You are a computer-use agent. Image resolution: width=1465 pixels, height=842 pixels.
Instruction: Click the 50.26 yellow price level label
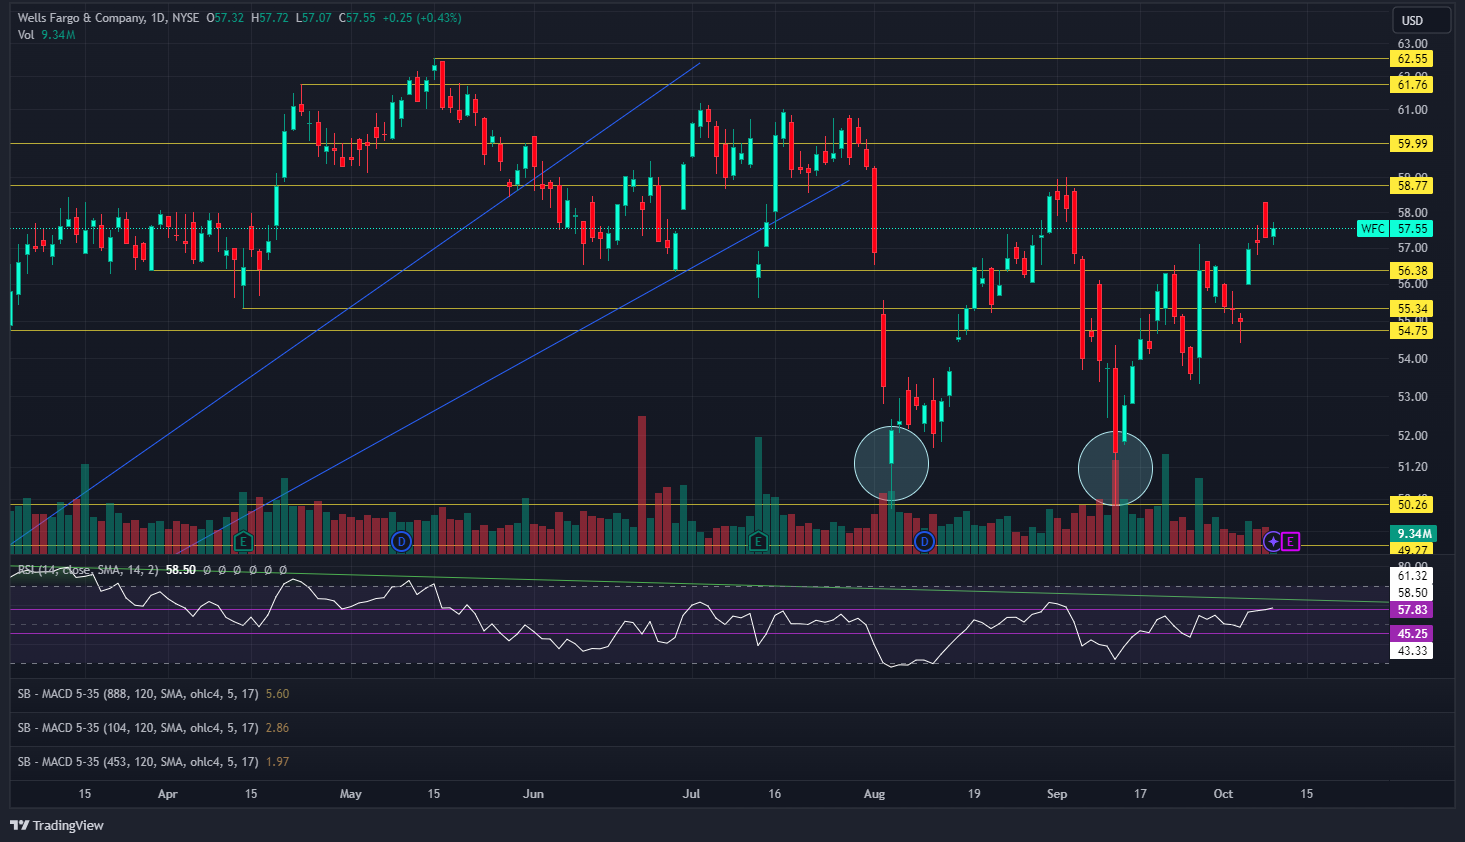[x=1412, y=505]
